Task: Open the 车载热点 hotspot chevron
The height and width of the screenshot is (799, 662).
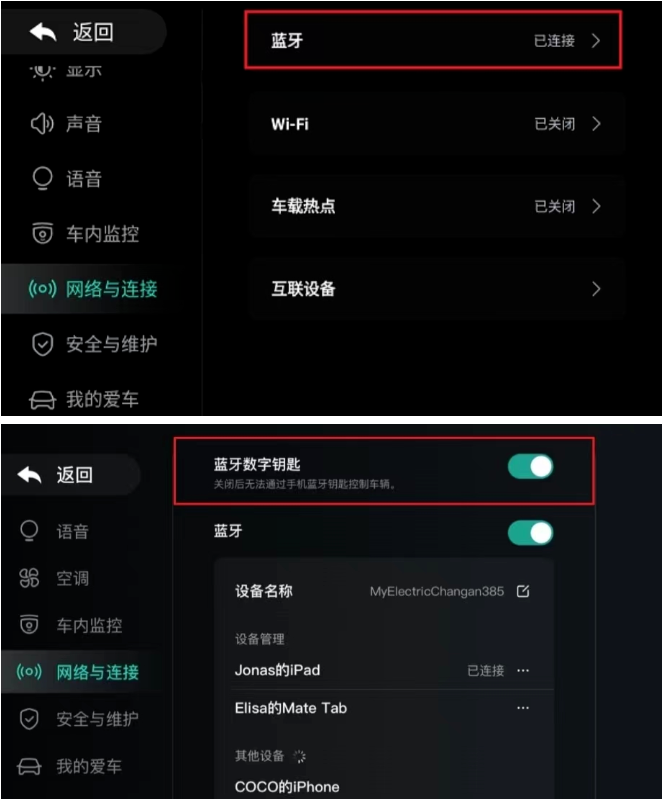Action: (596, 206)
